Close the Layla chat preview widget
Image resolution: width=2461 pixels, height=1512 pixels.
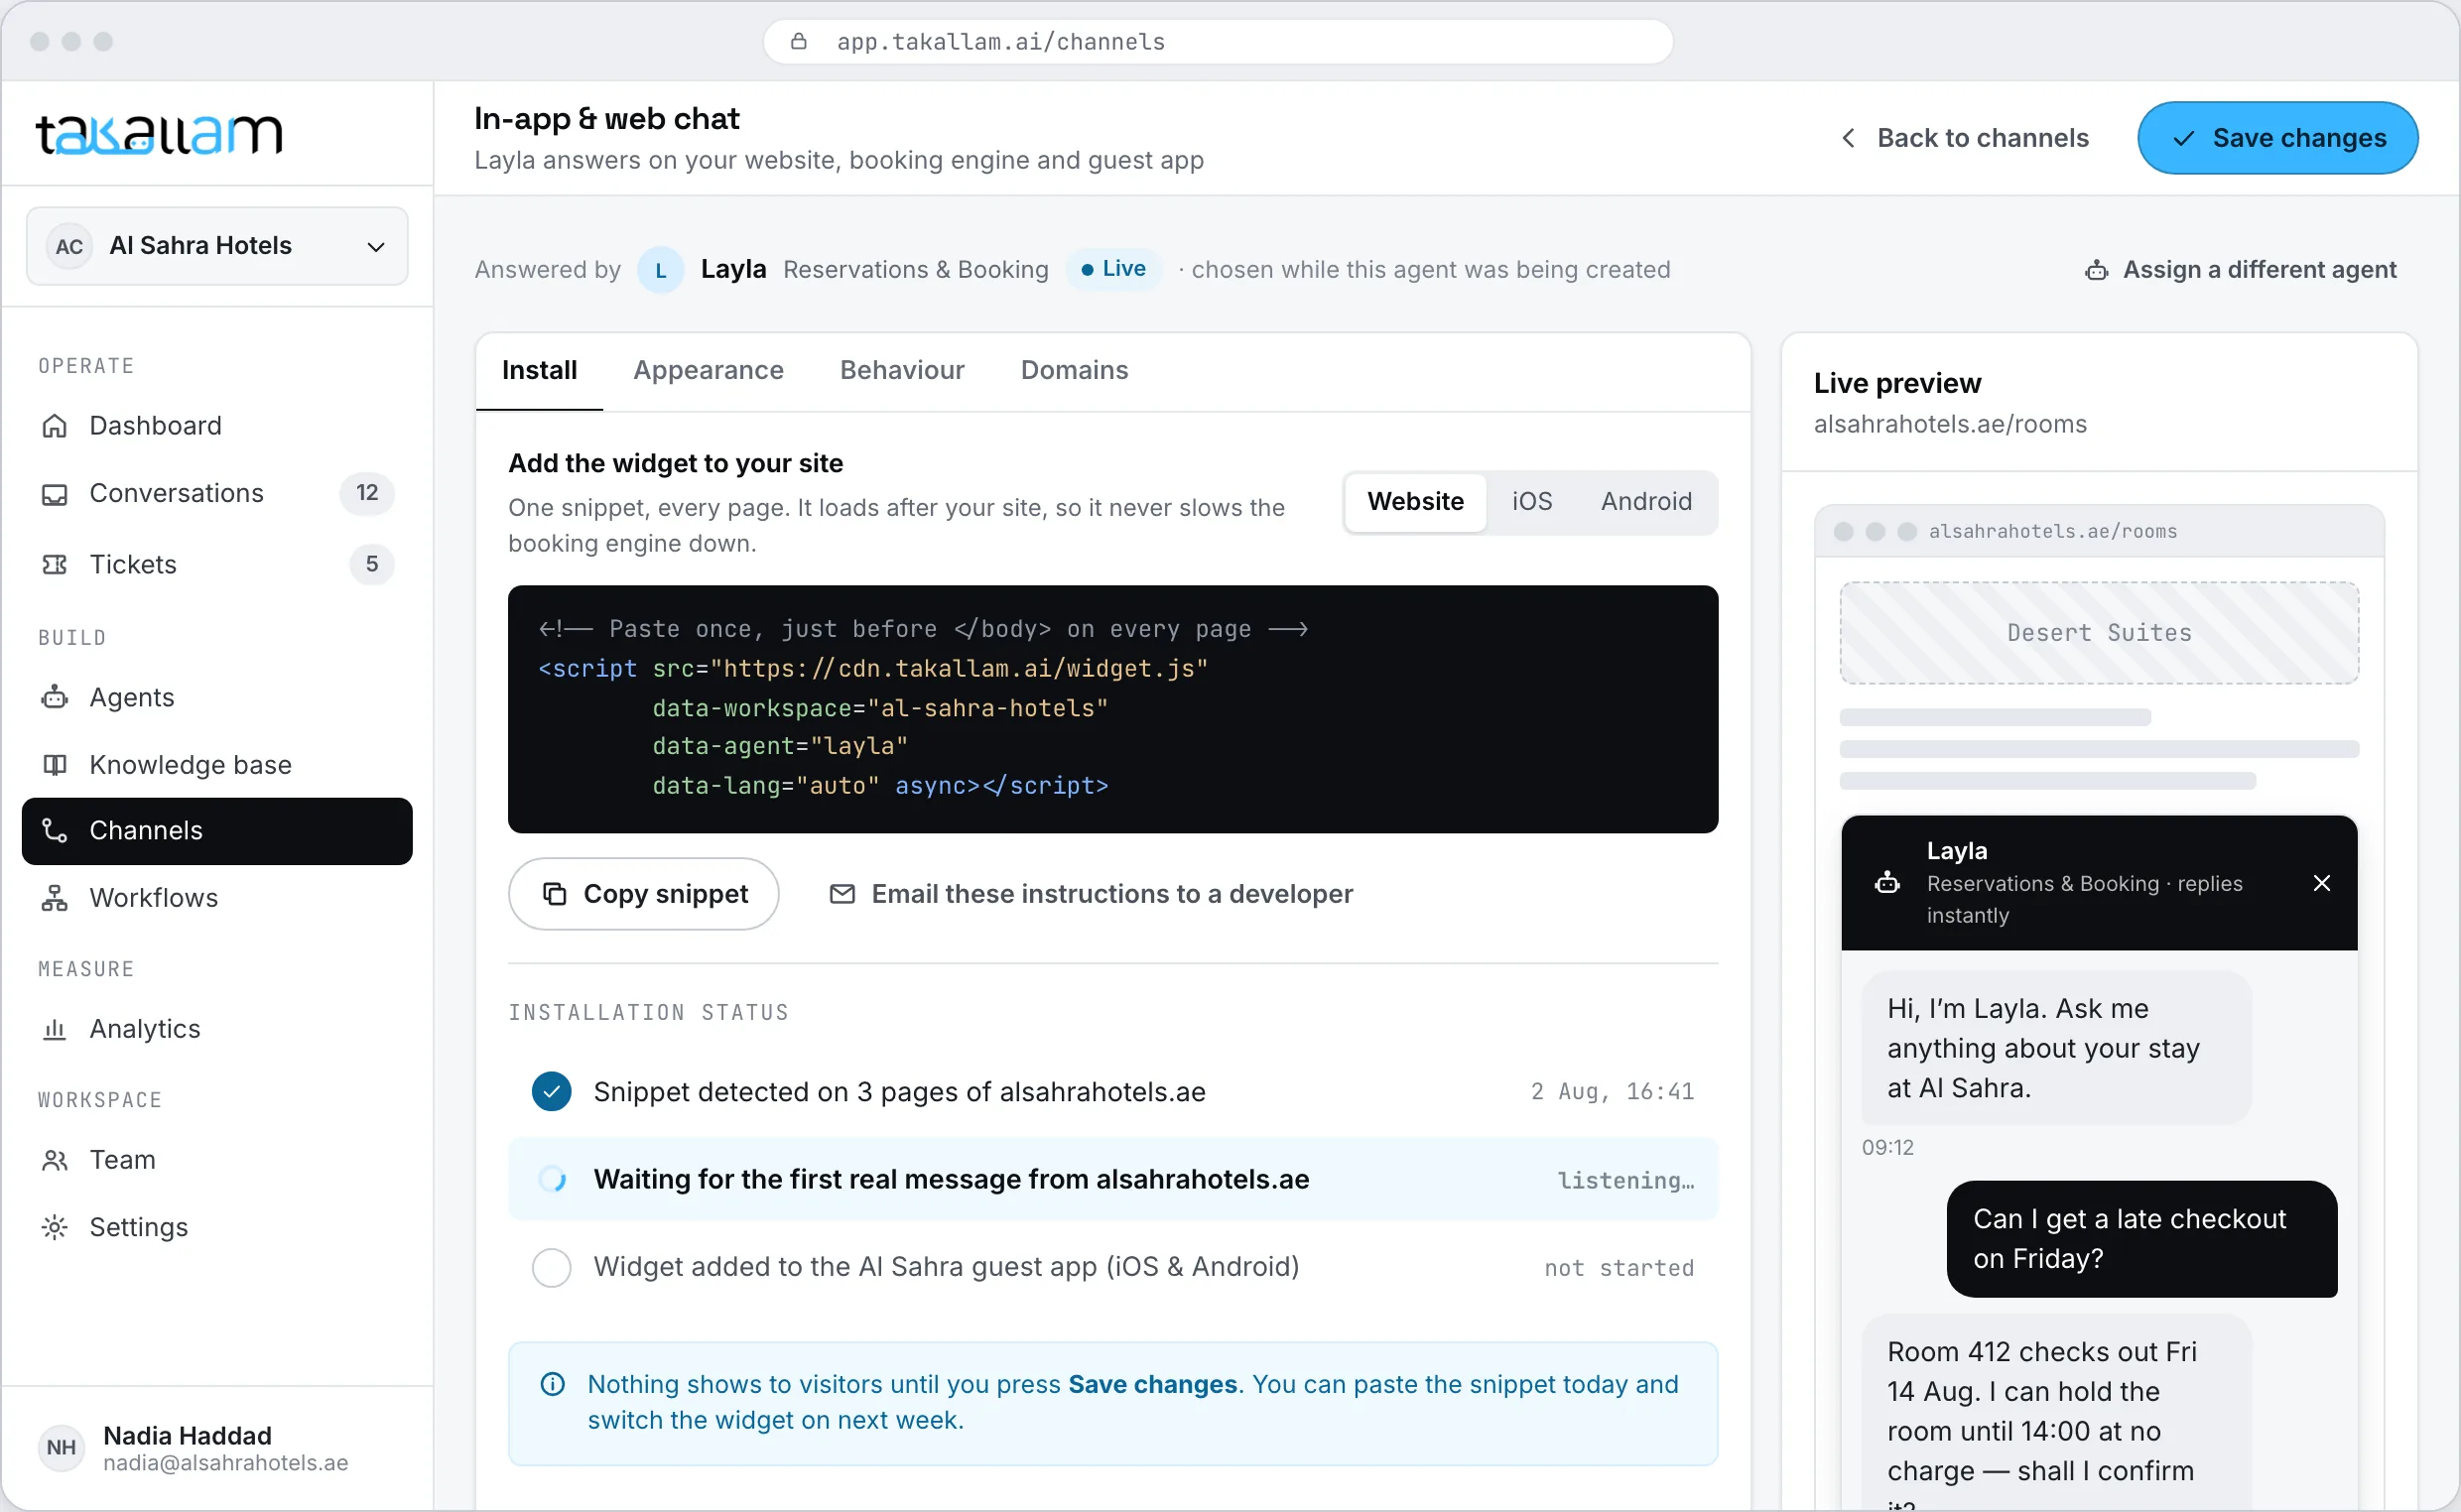click(x=2322, y=883)
